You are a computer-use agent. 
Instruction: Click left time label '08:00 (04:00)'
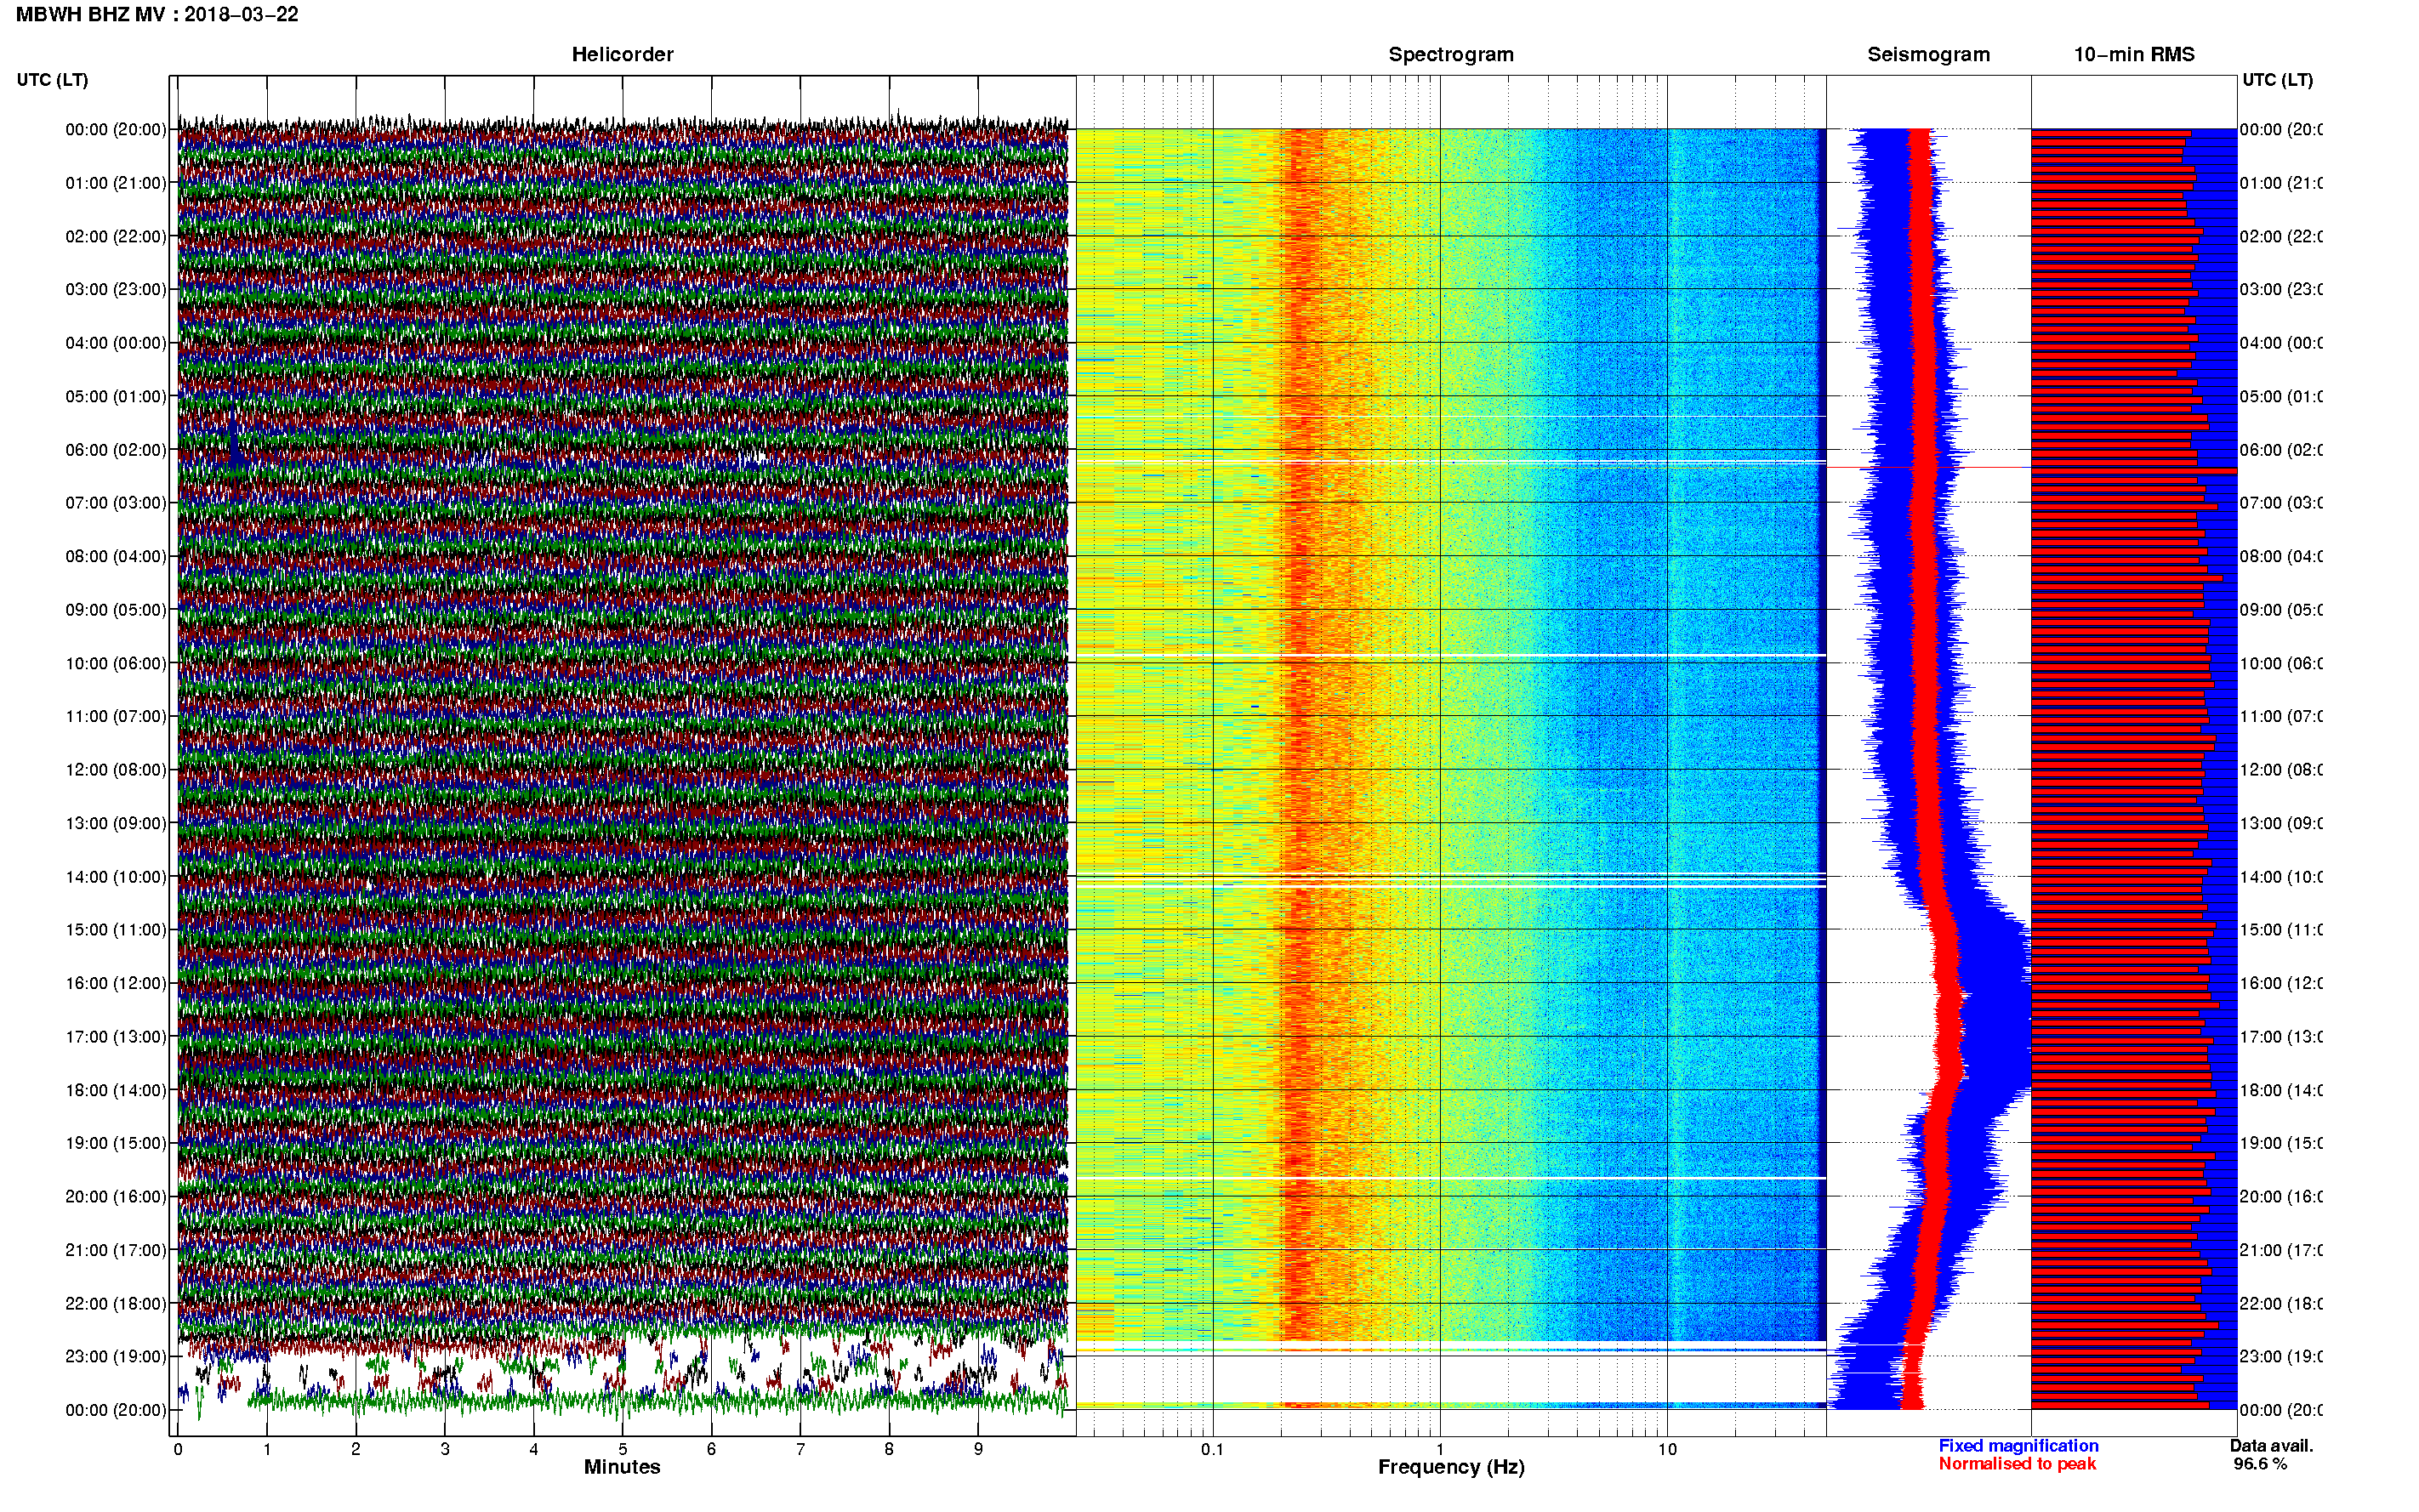click(x=116, y=556)
